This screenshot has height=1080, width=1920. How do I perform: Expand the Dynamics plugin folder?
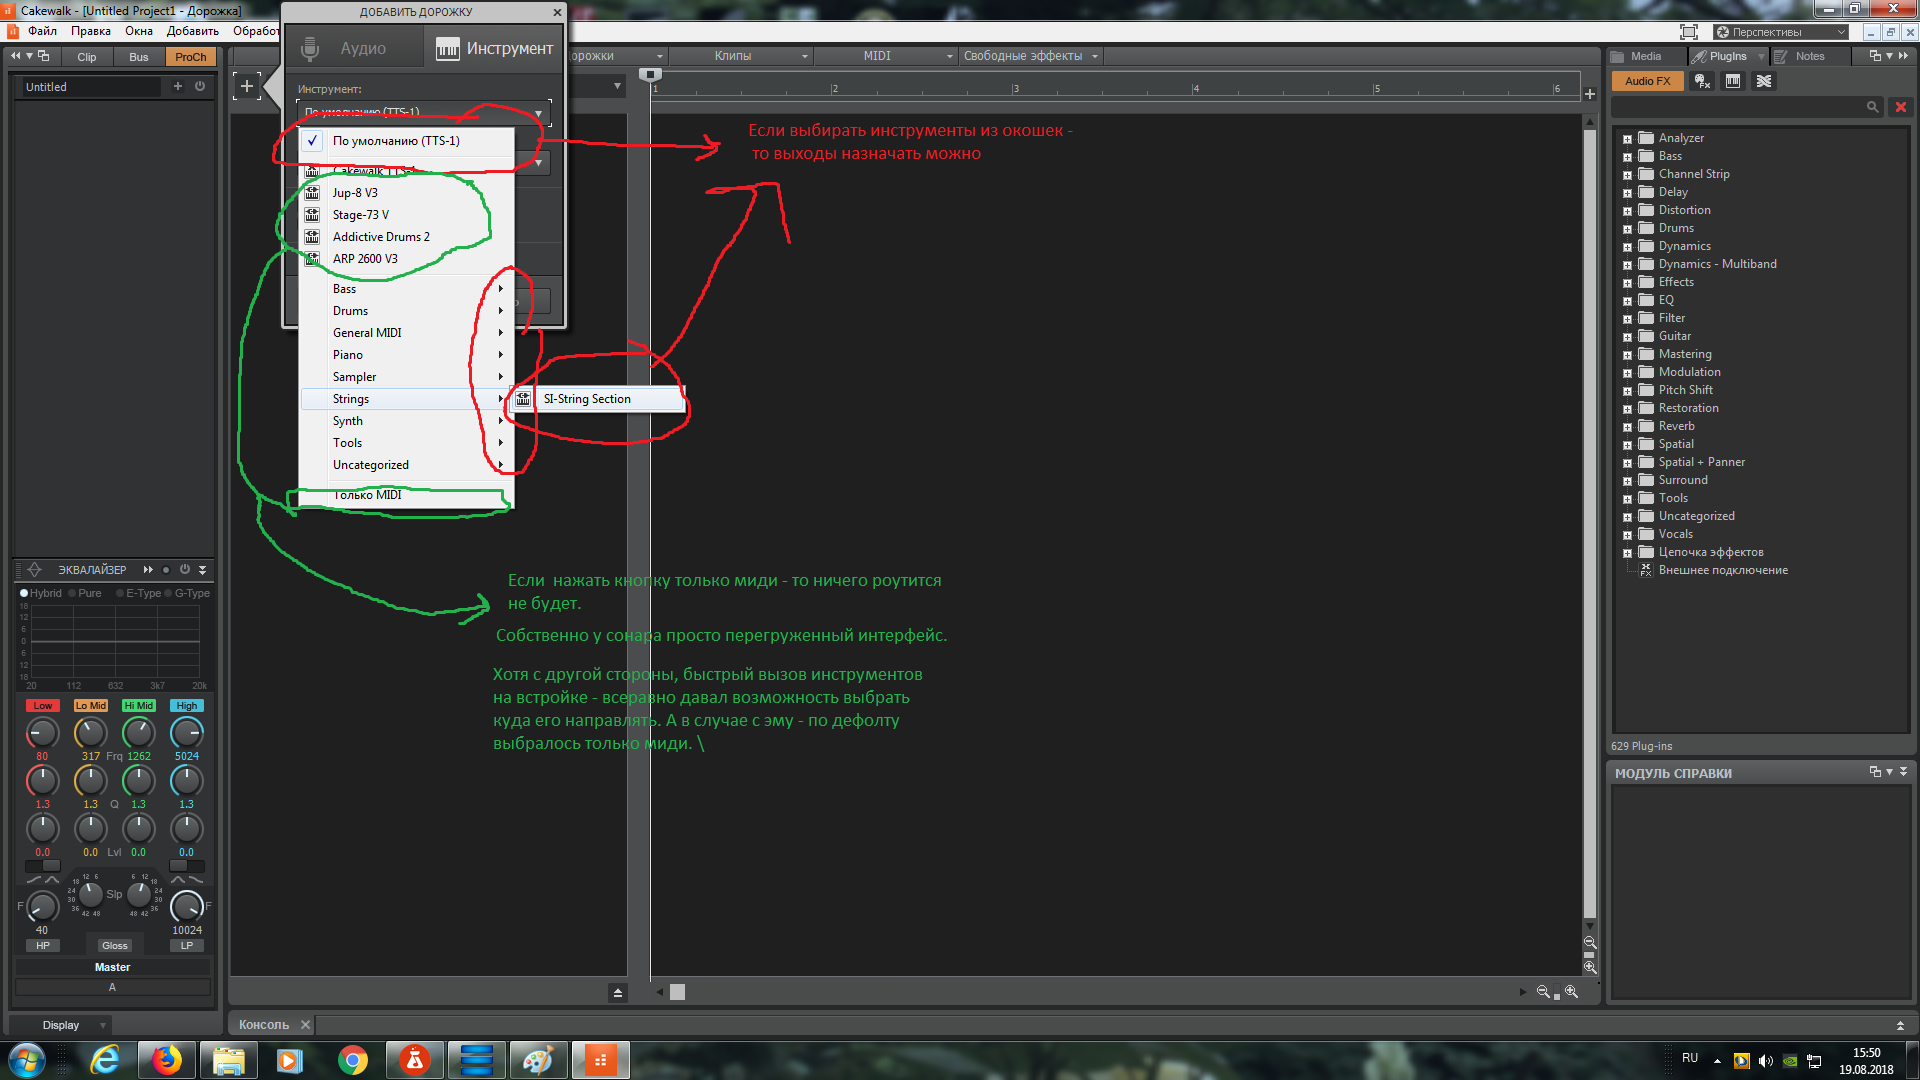pyautogui.click(x=1627, y=247)
